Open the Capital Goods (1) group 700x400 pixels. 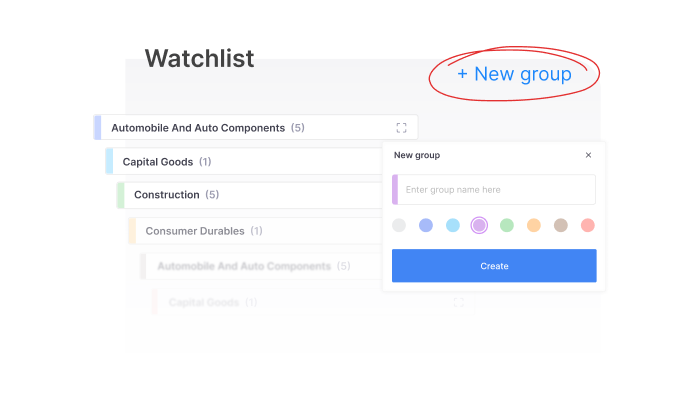point(166,162)
